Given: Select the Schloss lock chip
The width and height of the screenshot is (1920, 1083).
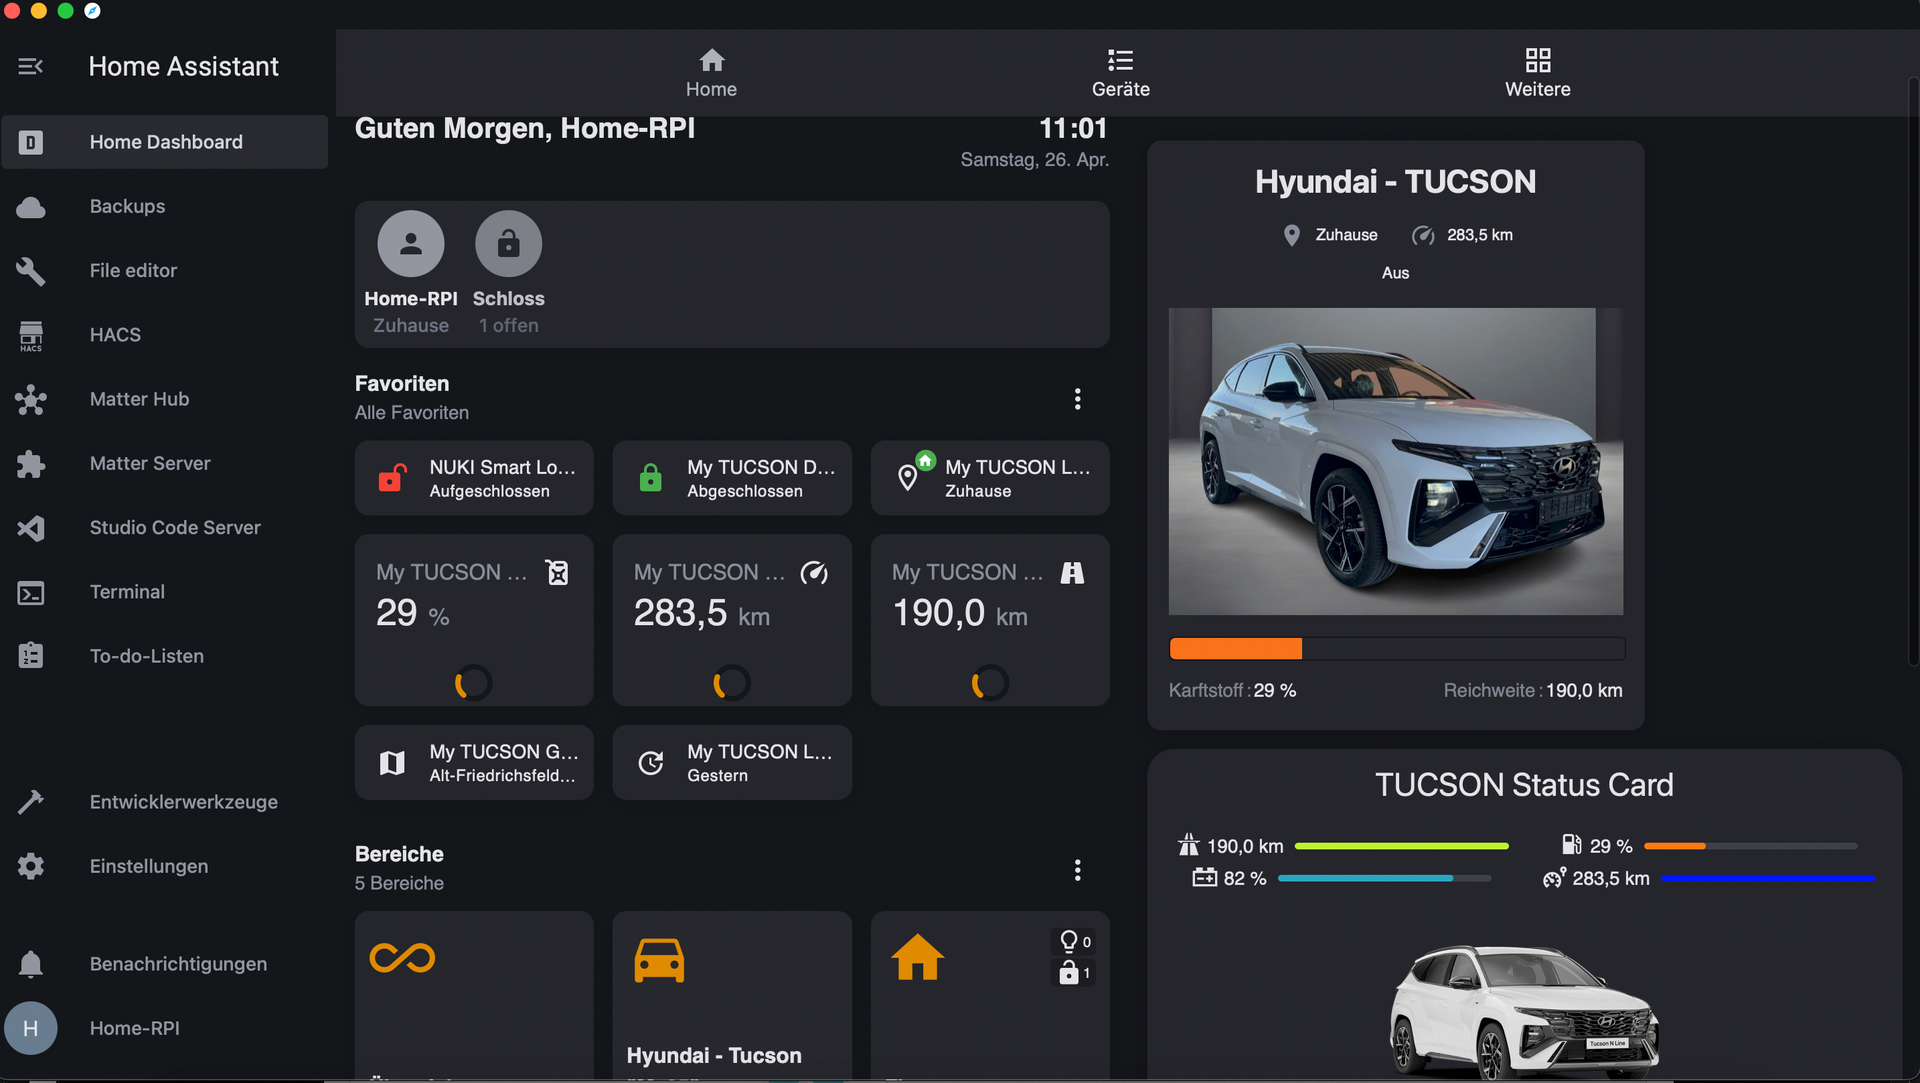Looking at the screenshot, I should click(508, 273).
